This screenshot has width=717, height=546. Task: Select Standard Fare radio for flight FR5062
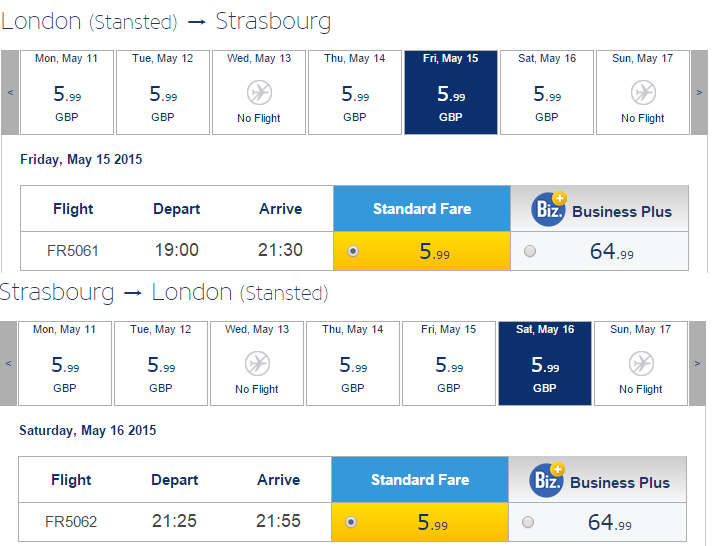351,522
